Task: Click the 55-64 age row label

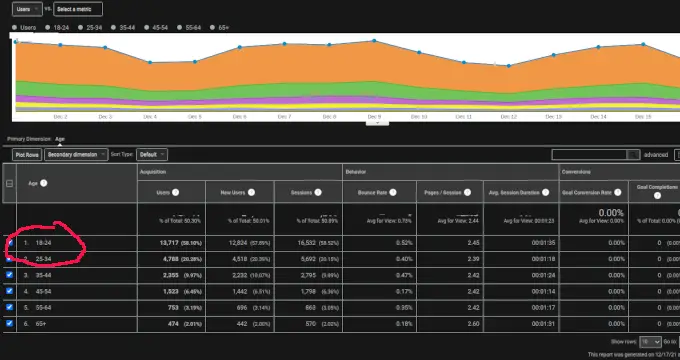Action: 43,308
